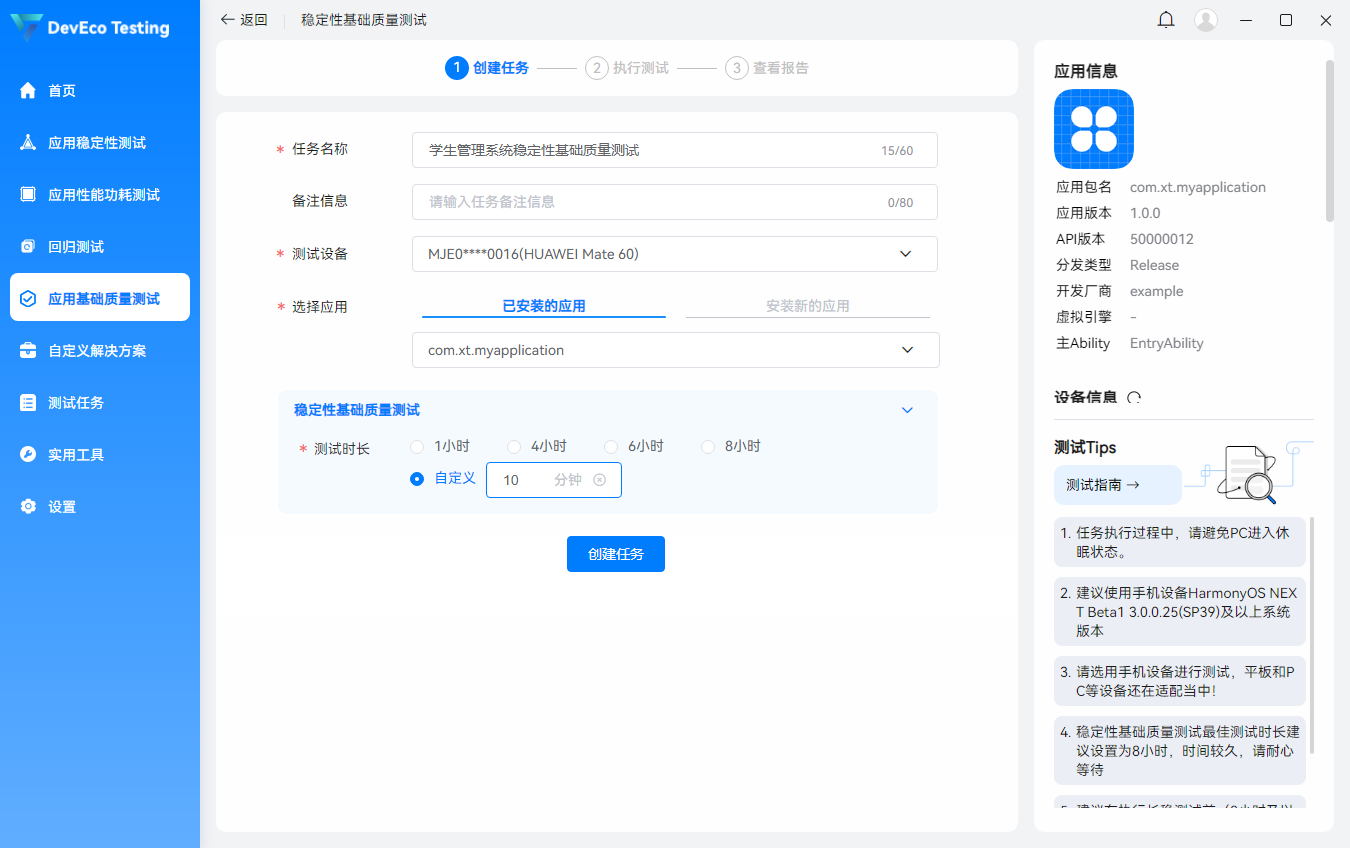Select the 8小时 duration option
The image size is (1350, 848).
click(708, 447)
